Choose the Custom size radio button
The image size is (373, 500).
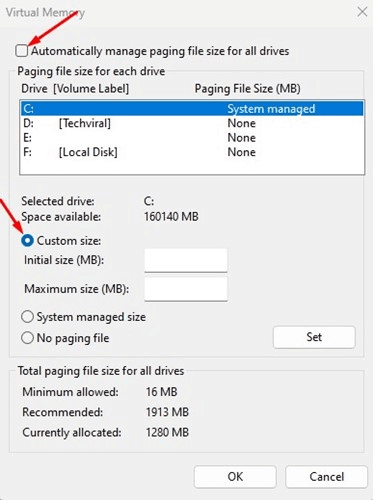point(27,241)
